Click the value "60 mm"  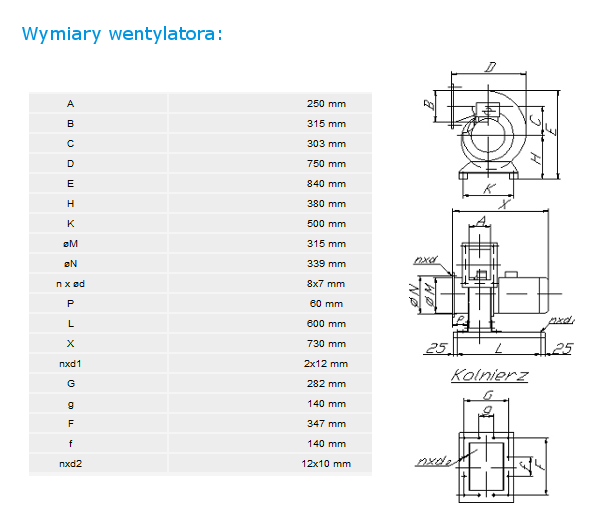pyautogui.click(x=326, y=303)
